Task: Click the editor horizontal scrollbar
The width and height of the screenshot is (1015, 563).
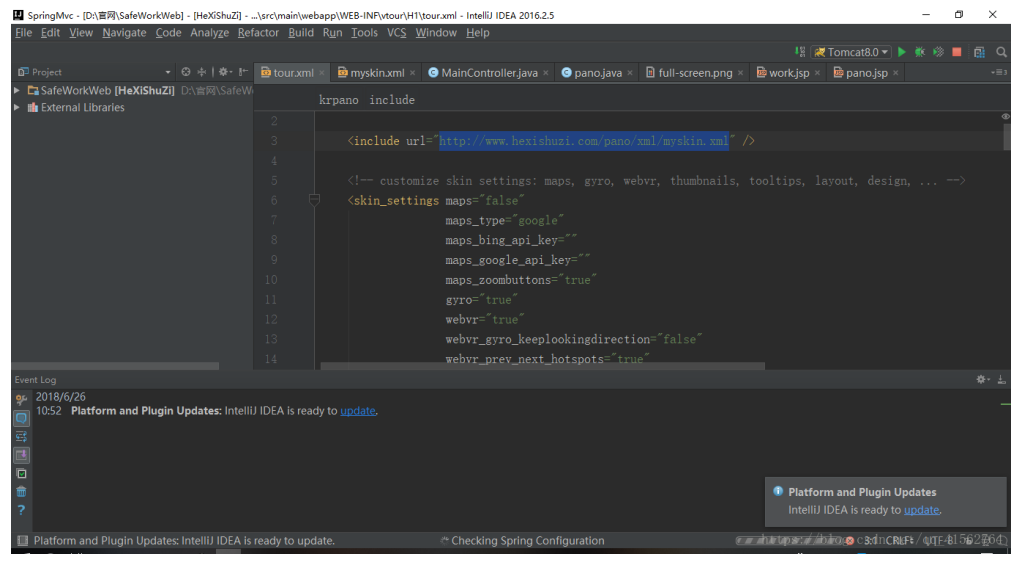Action: (x=542, y=366)
